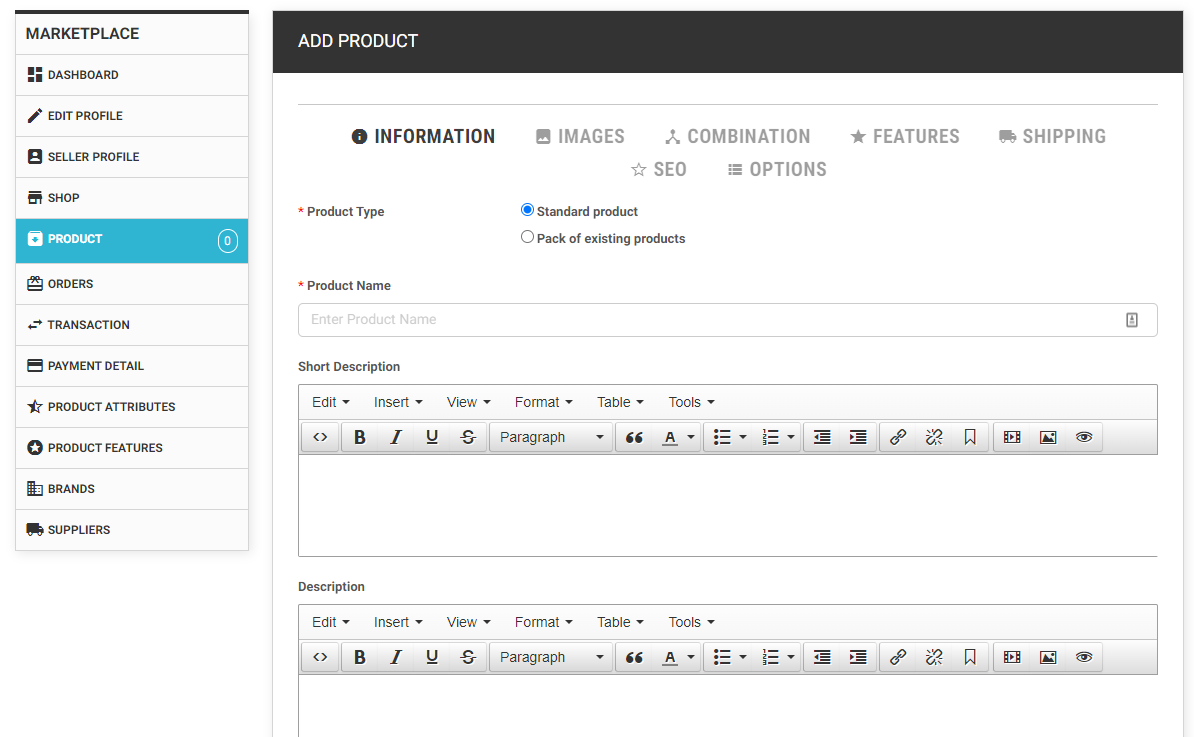
Task: Insert image in Description editor
Action: (1048, 657)
